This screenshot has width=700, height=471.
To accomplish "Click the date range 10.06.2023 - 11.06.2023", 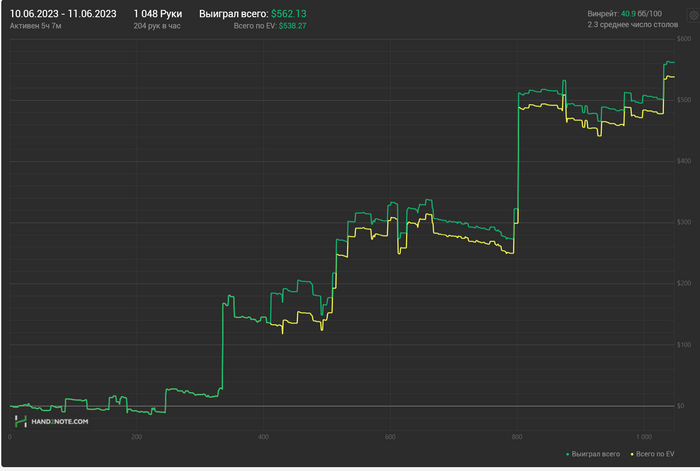I will [63, 14].
